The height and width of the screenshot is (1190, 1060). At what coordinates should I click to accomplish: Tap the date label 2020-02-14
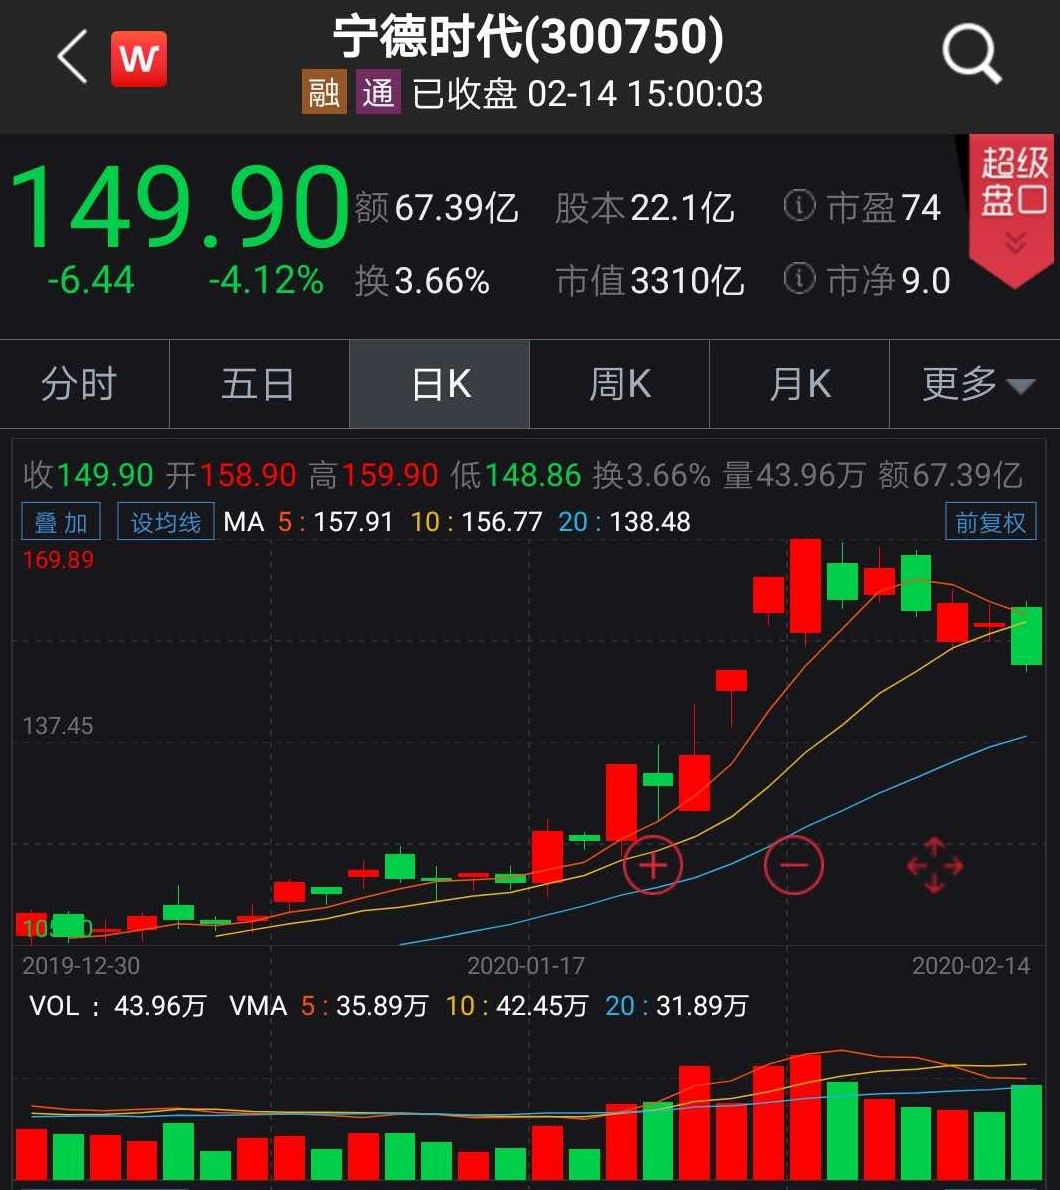[971, 966]
